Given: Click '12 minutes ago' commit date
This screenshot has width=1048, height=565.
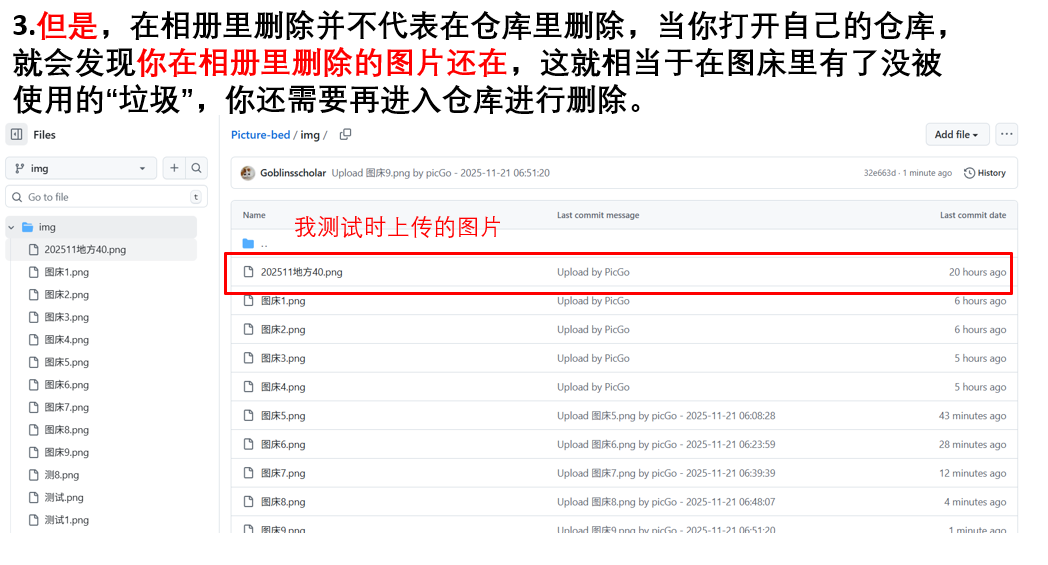Looking at the screenshot, I should pyautogui.click(x=972, y=473).
